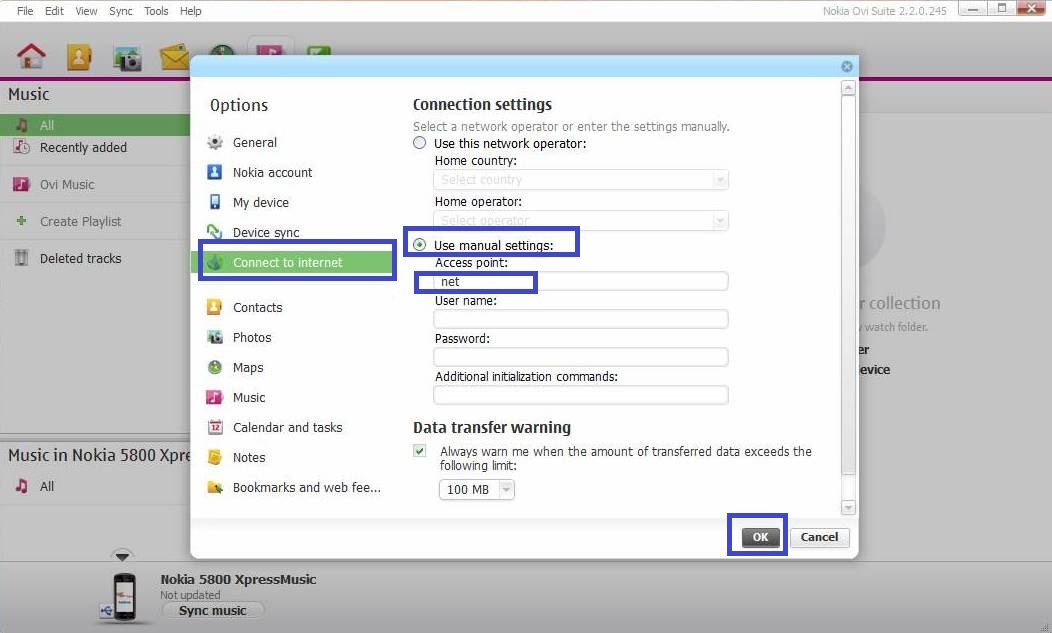Click the Bookmarks and web feeds icon

click(x=215, y=487)
